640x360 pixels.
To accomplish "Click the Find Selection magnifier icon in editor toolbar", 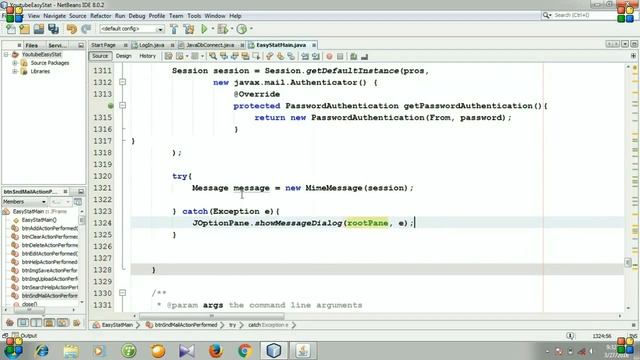I will pyautogui.click(x=213, y=56).
